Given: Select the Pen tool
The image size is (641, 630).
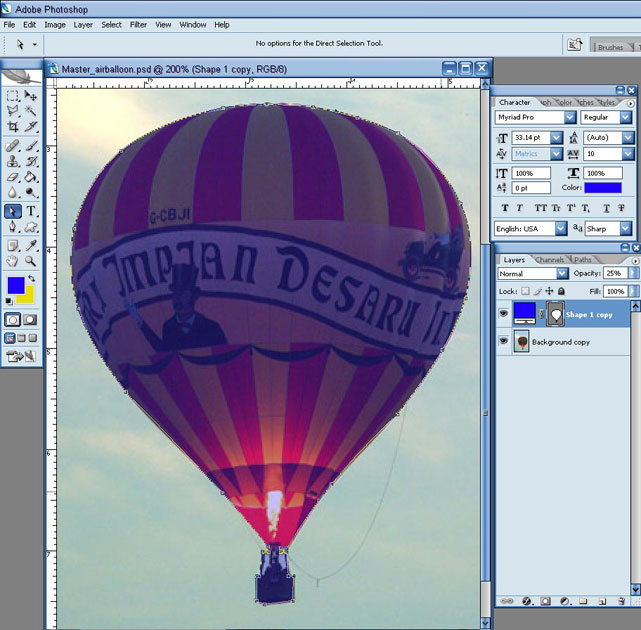Looking at the screenshot, I should click(12, 227).
